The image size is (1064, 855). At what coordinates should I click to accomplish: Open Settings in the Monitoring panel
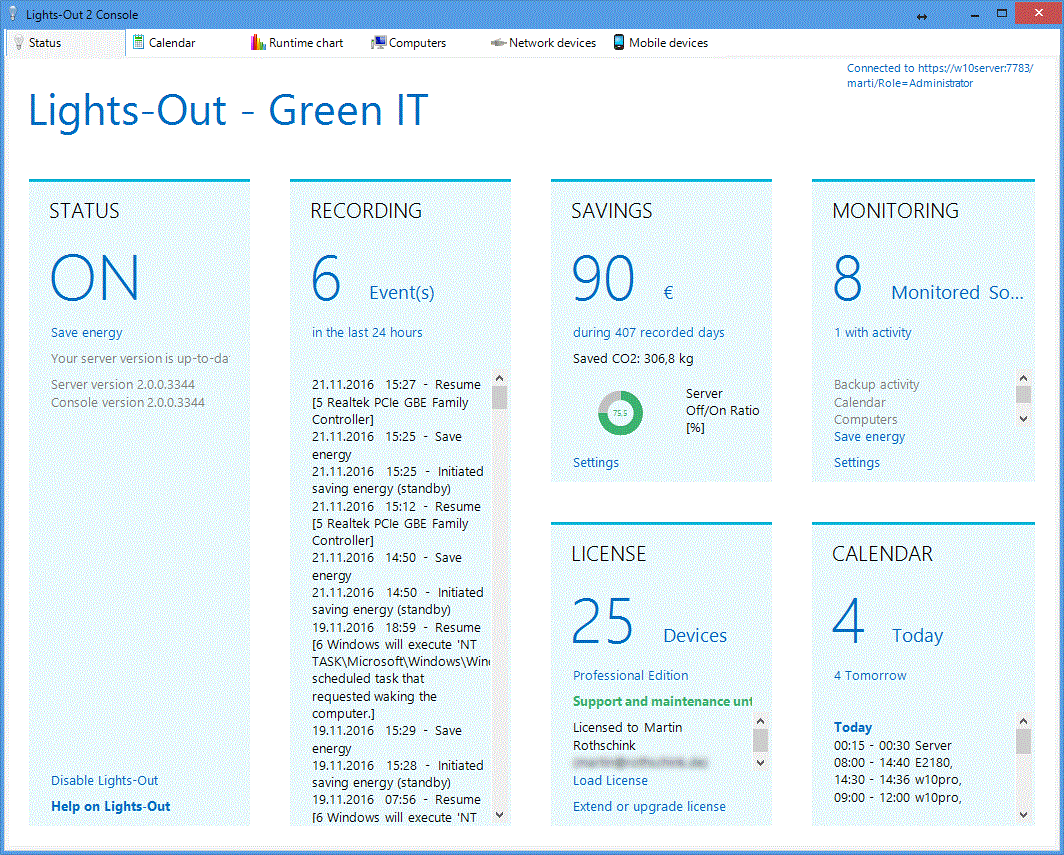(857, 462)
